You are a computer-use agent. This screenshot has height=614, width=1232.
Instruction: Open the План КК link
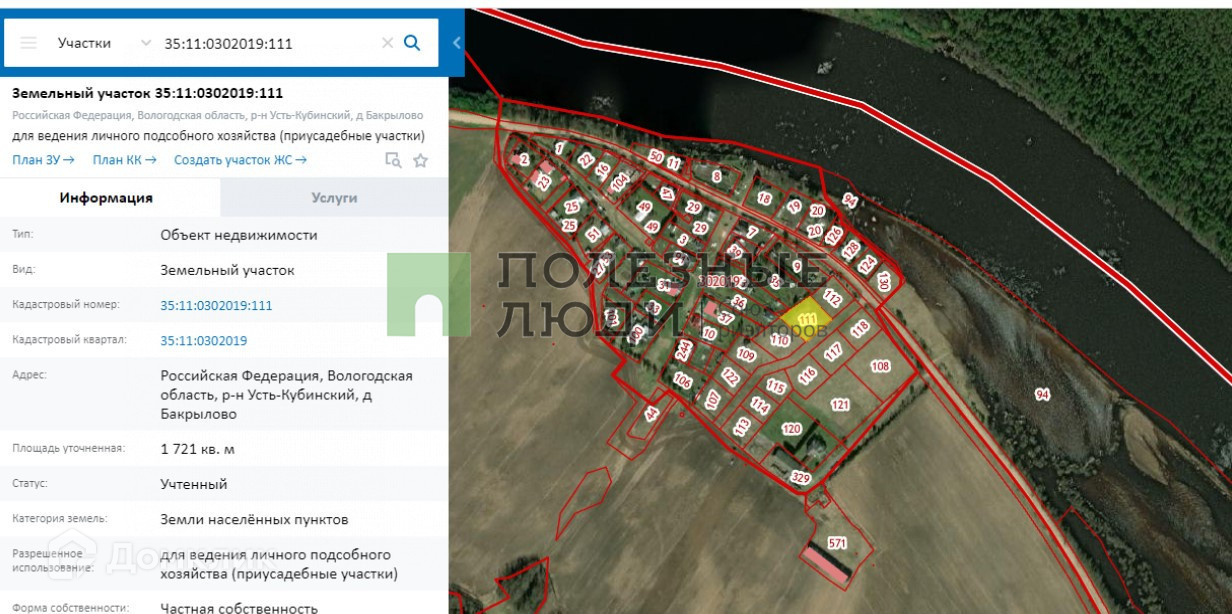[x=124, y=160]
